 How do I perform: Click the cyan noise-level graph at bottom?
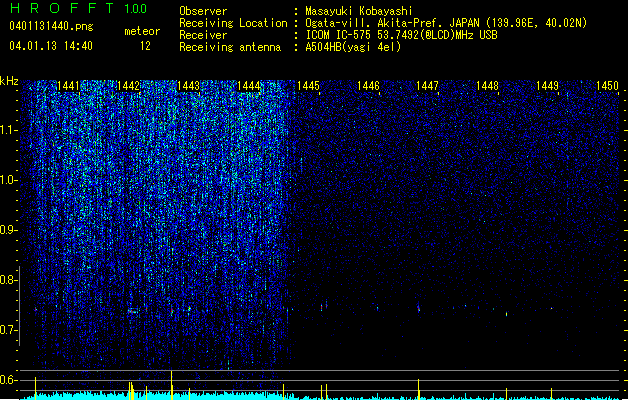(319, 396)
